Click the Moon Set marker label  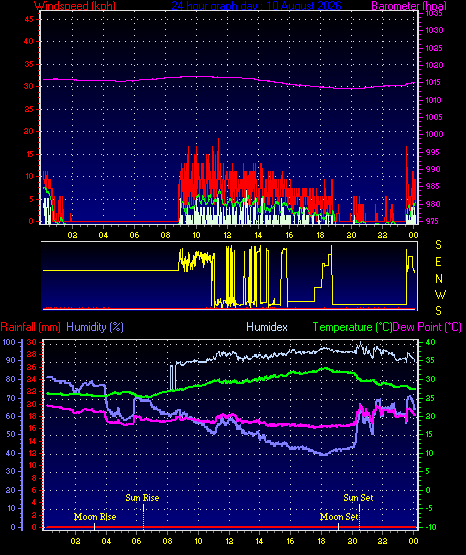339,517
